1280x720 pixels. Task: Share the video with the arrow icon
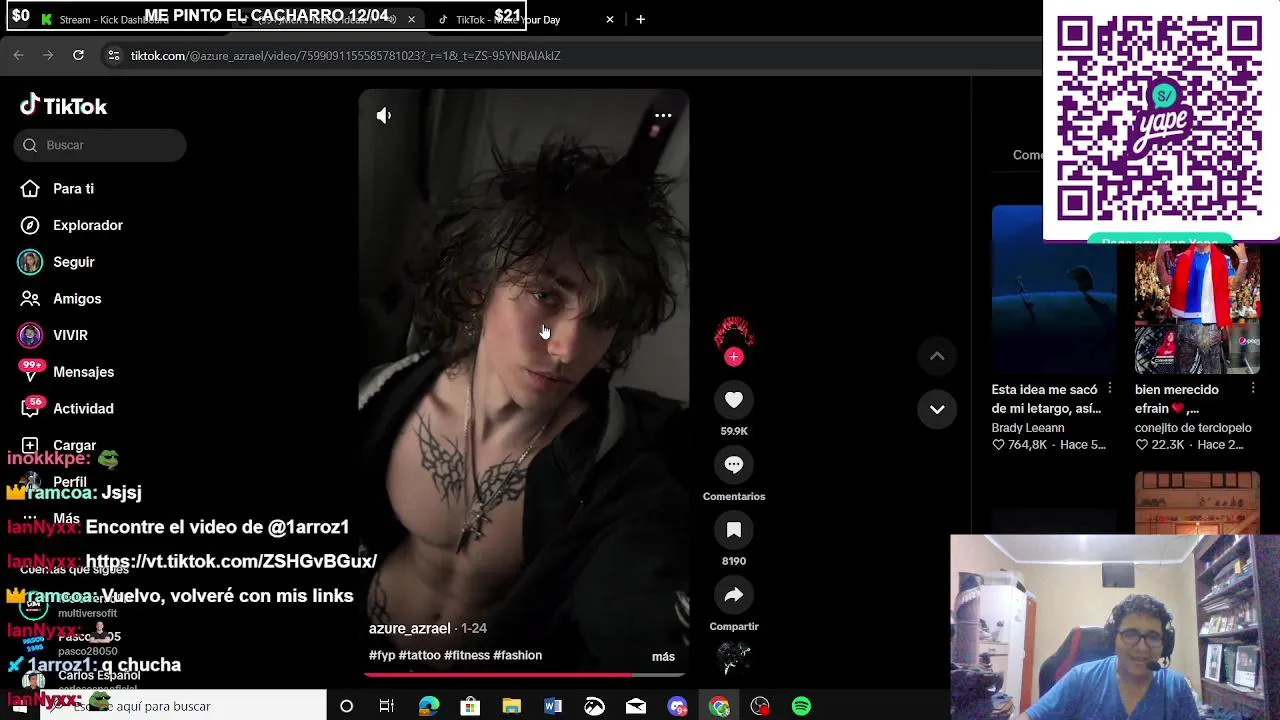[x=734, y=595]
